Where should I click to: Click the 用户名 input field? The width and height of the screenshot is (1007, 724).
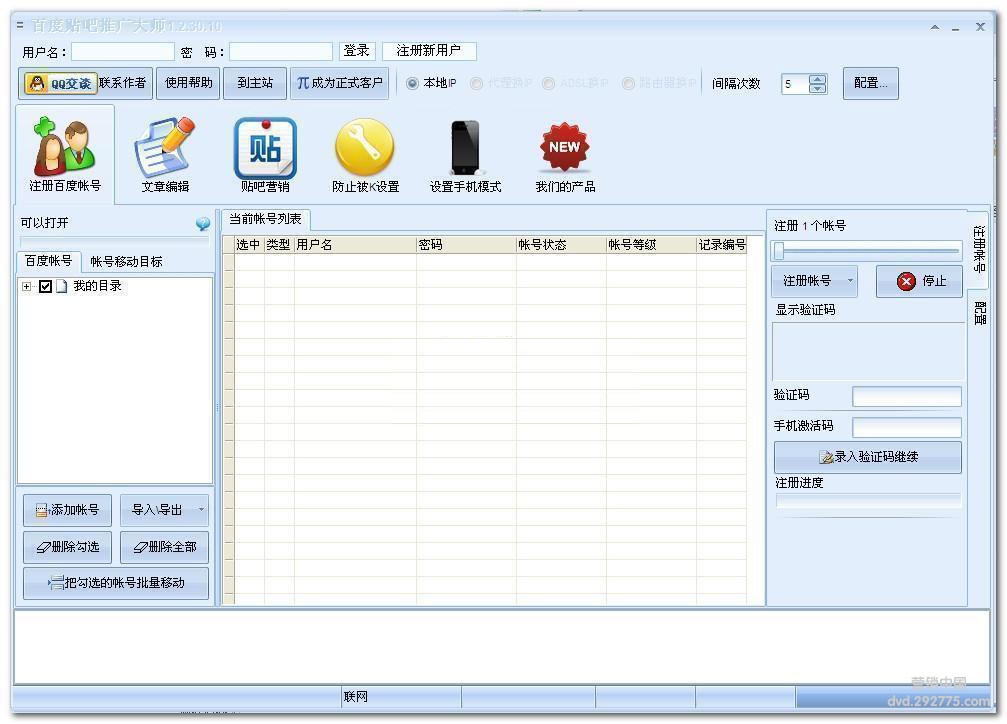122,51
